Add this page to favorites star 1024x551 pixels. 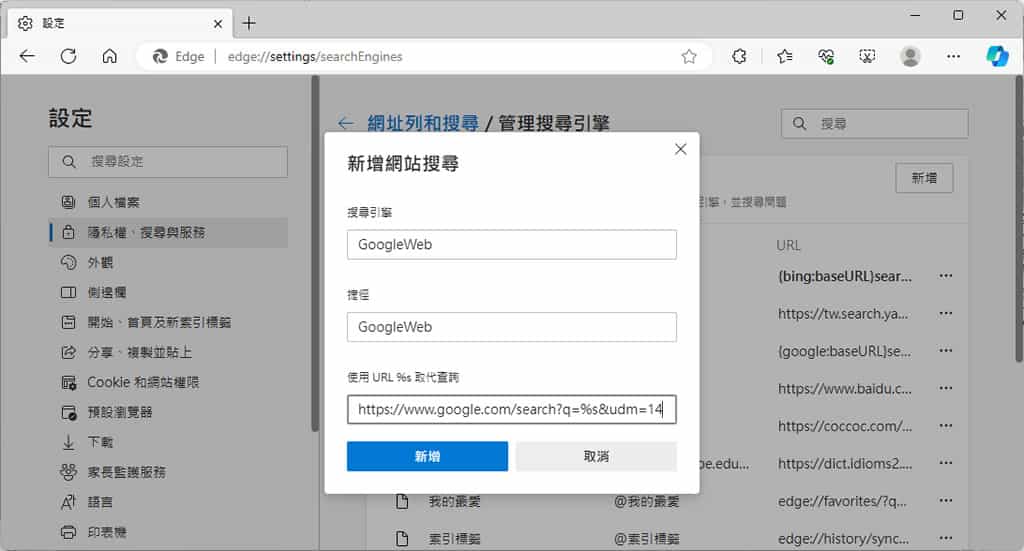click(688, 57)
